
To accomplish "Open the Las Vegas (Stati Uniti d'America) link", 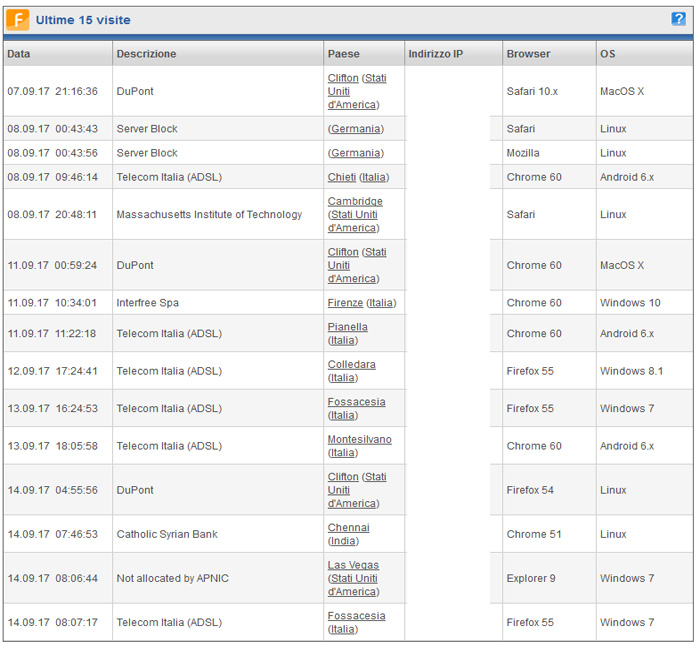I will coord(354,578).
